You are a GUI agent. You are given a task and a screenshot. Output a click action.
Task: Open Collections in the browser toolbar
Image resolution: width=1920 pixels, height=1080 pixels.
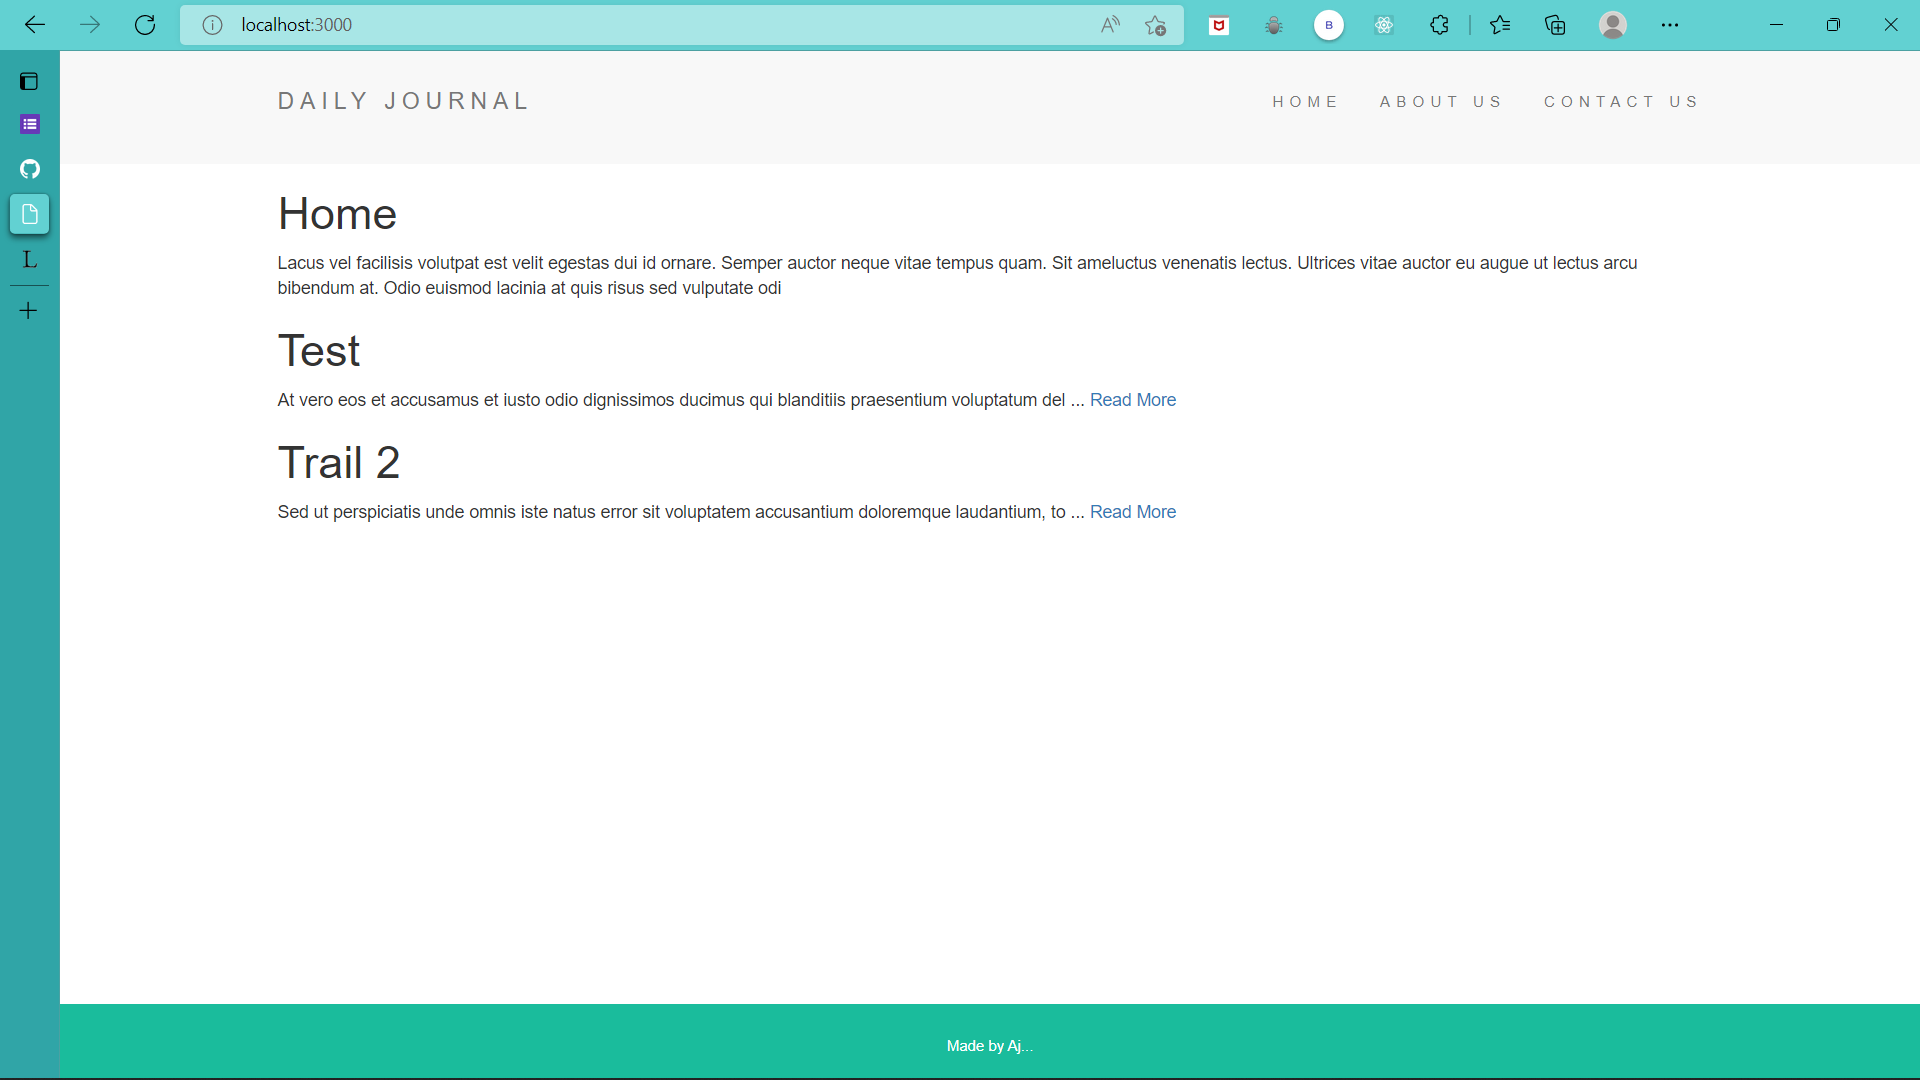(1555, 25)
